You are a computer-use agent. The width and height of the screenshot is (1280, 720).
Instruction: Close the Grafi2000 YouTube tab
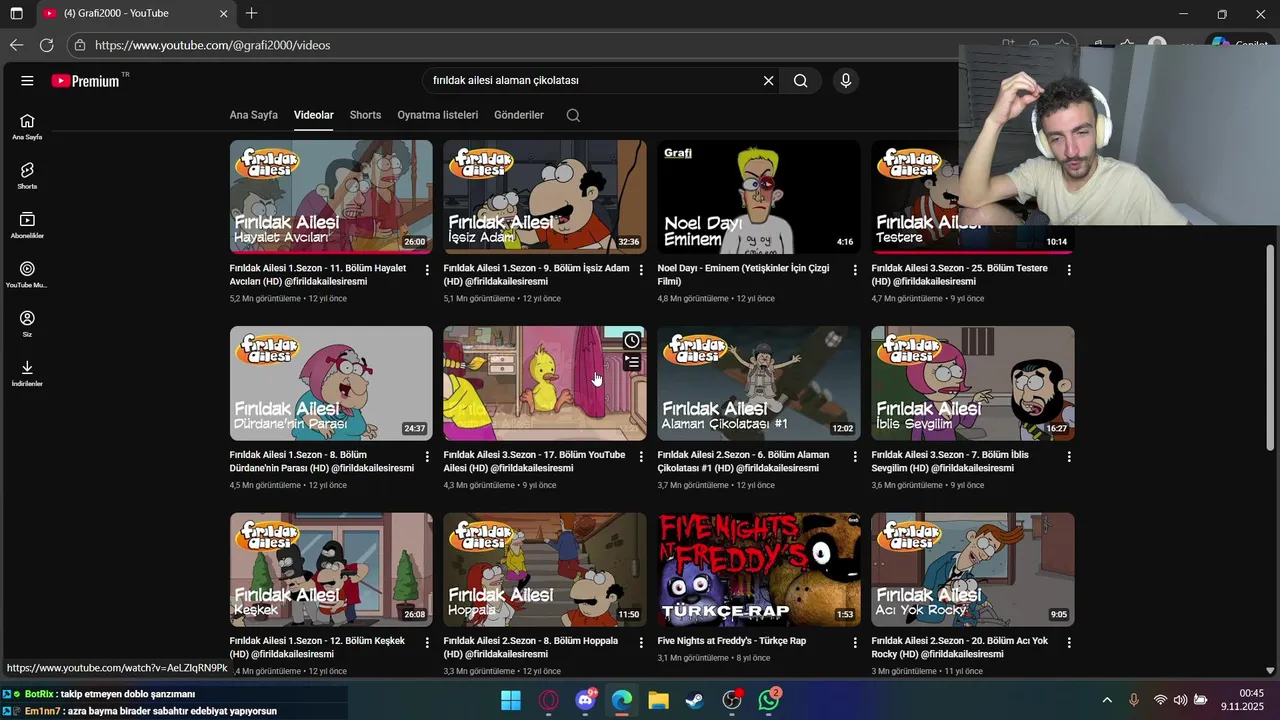pos(223,14)
